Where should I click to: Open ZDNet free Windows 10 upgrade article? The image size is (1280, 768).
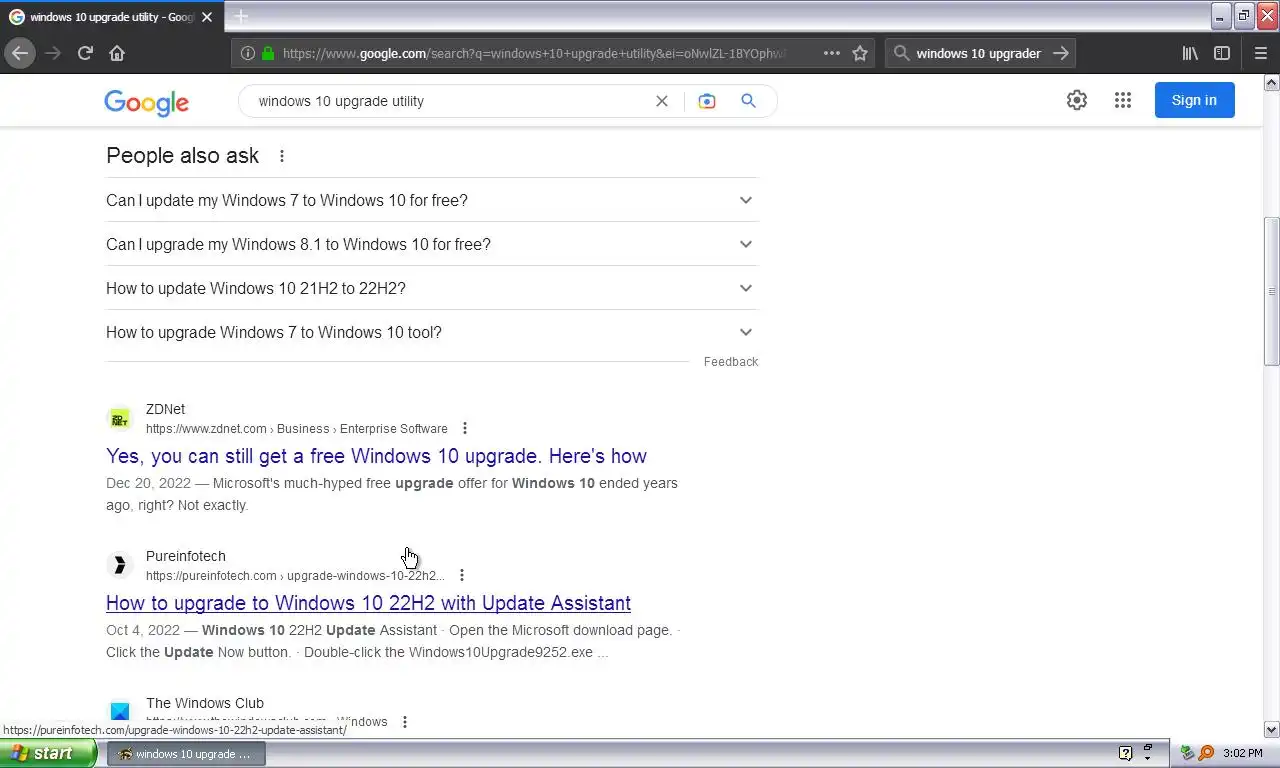(x=376, y=456)
